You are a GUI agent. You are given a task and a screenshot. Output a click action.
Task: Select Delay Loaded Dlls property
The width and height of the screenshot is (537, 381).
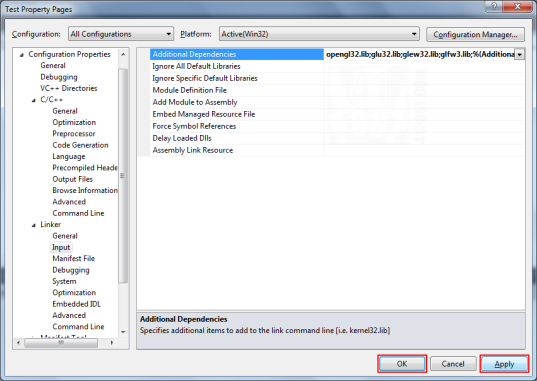point(182,138)
